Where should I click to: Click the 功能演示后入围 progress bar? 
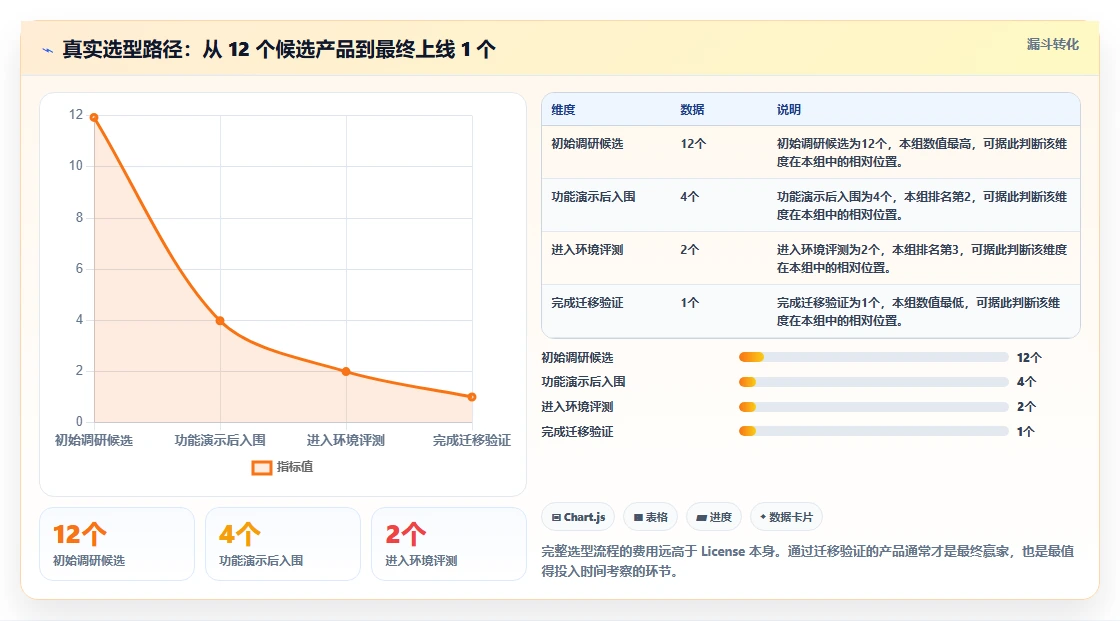pos(873,382)
